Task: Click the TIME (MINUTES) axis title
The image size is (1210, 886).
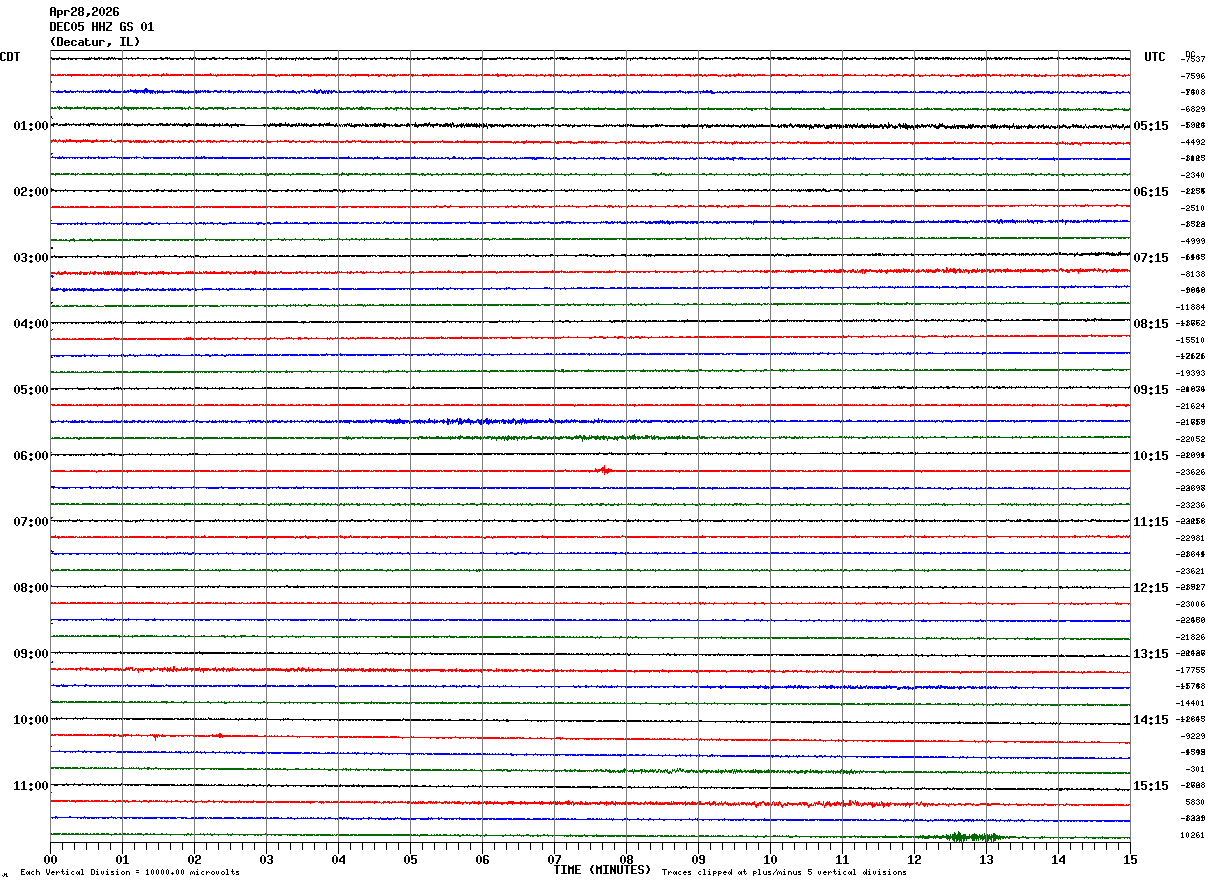Action: (x=602, y=870)
